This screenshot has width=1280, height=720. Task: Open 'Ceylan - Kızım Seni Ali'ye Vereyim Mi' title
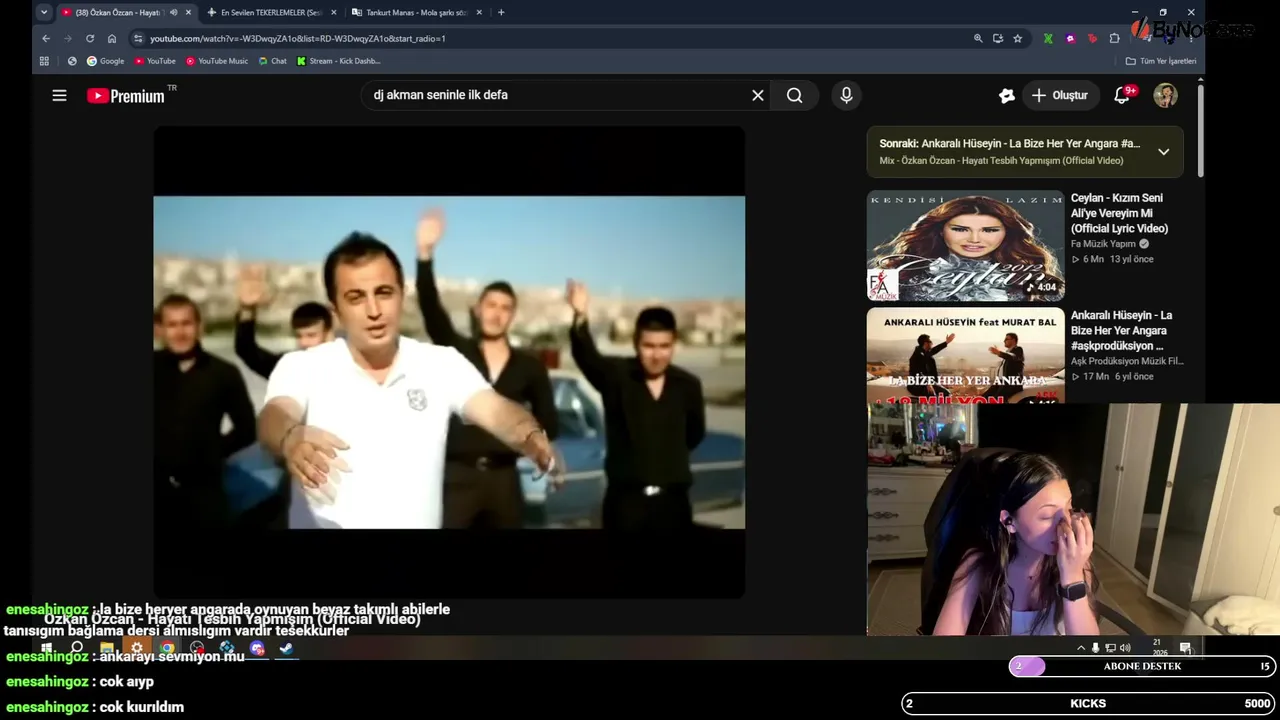click(x=1119, y=213)
